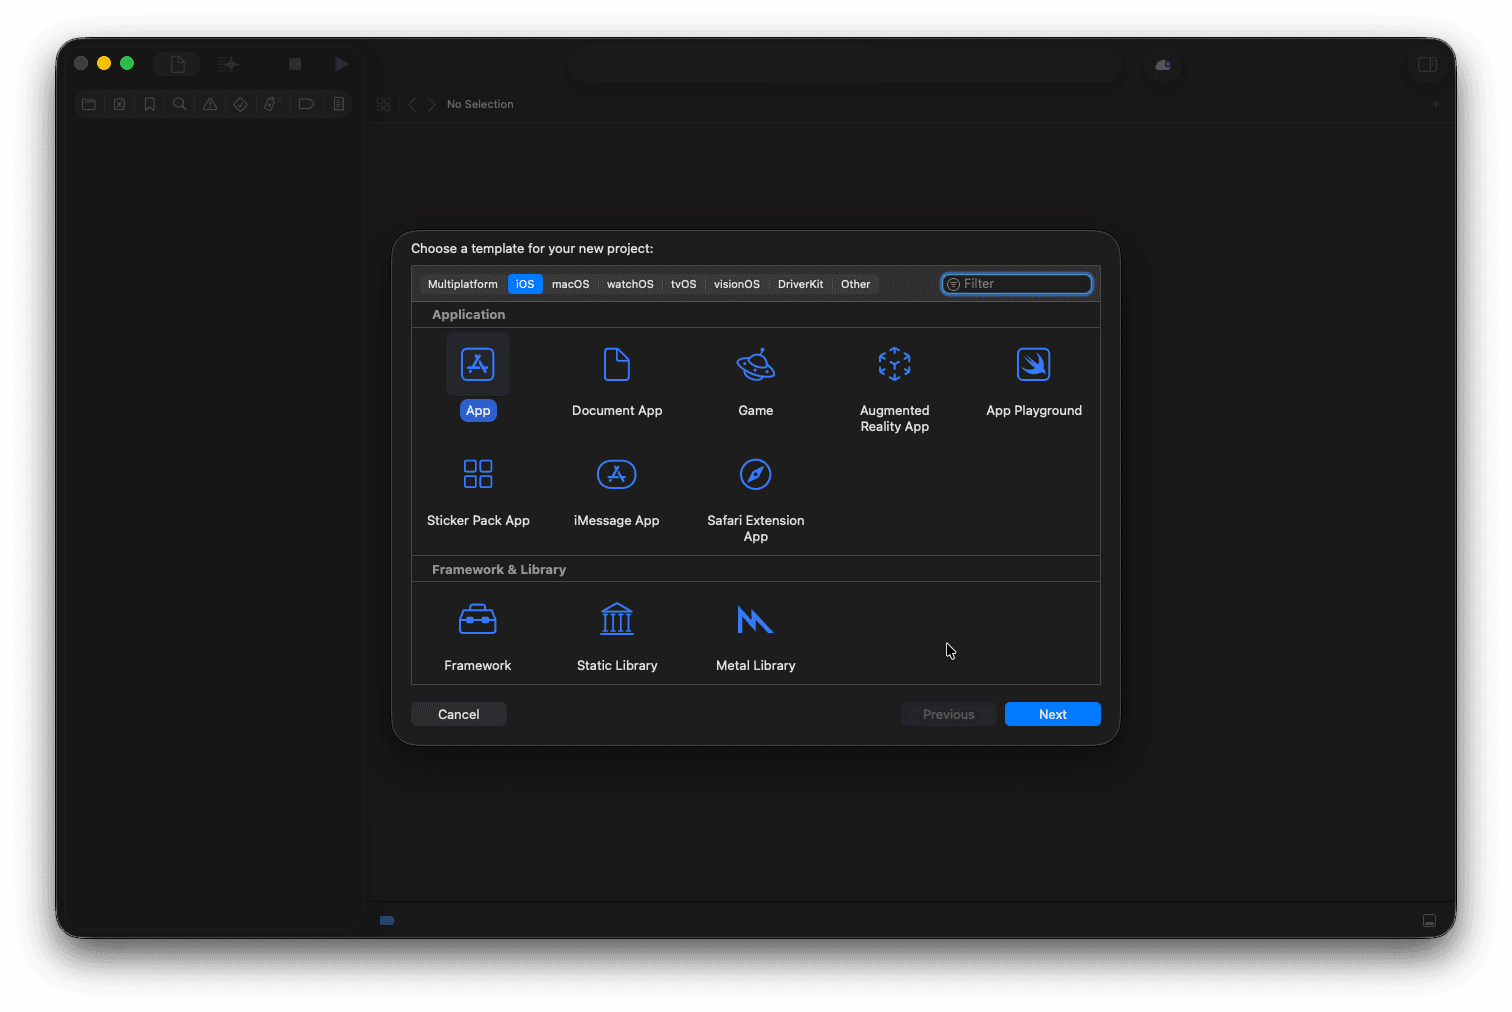Image resolution: width=1512 pixels, height=1012 pixels.
Task: Cancel the new project dialog
Action: 458,714
